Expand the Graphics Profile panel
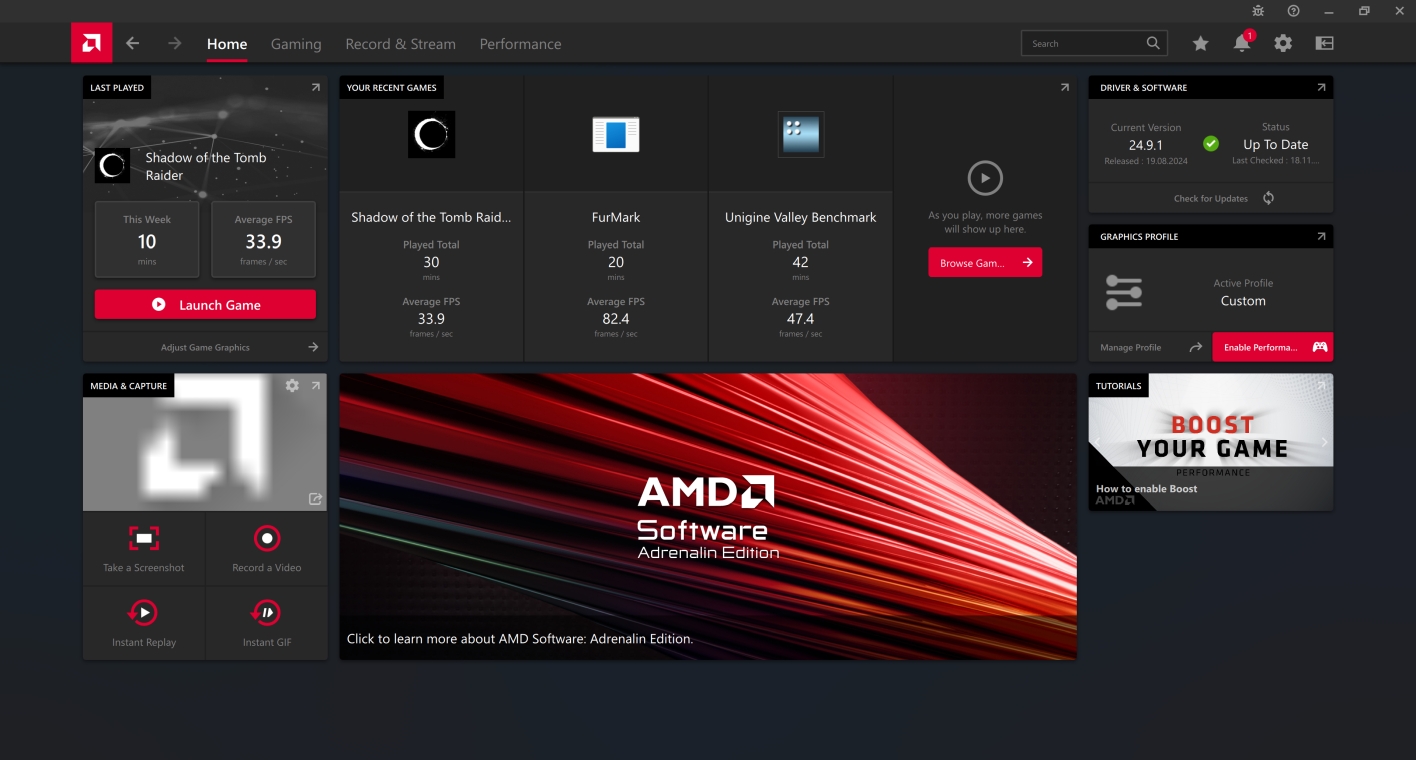The width and height of the screenshot is (1416, 760). pos(1321,237)
